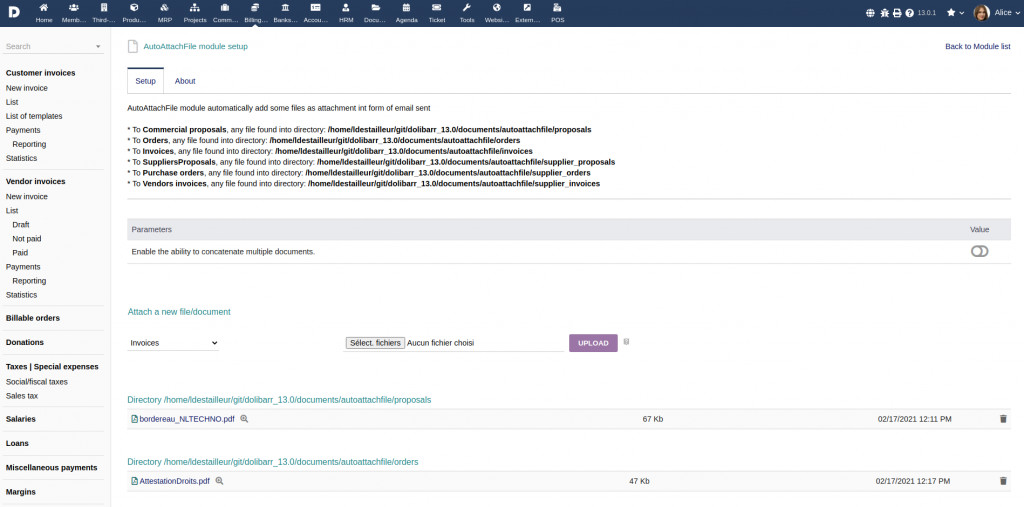This screenshot has height=507, width=1024.
Task: Click the AutoAttachFile module setup title
Action: coord(195,46)
